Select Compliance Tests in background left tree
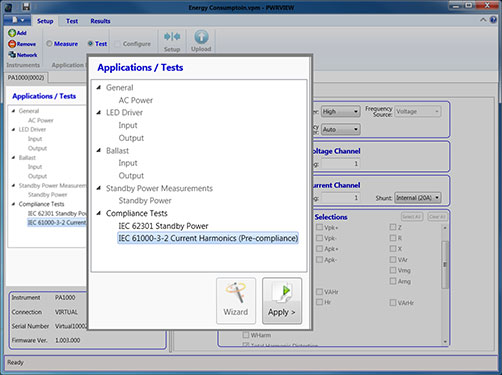 (42, 204)
